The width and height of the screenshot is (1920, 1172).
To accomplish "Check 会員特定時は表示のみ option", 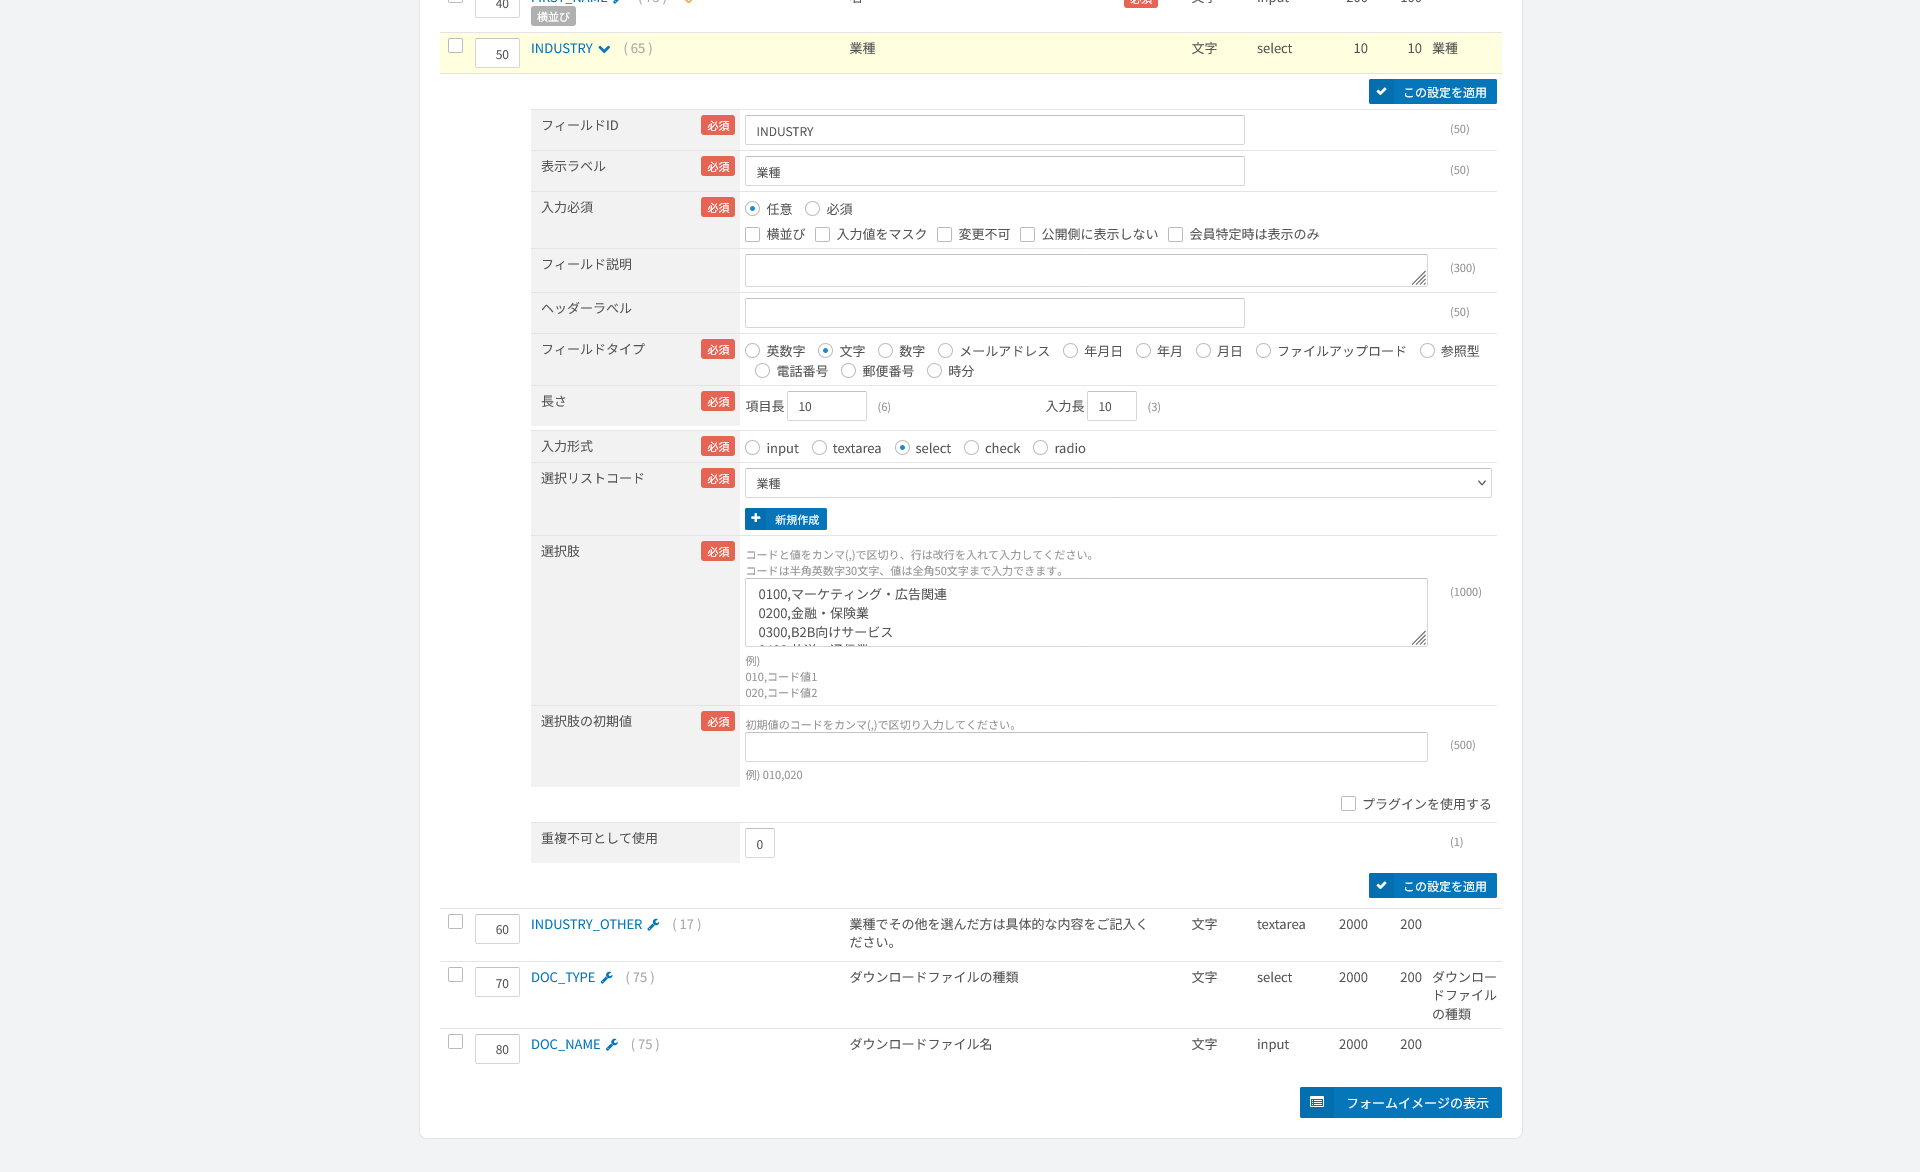I will pos(1176,235).
